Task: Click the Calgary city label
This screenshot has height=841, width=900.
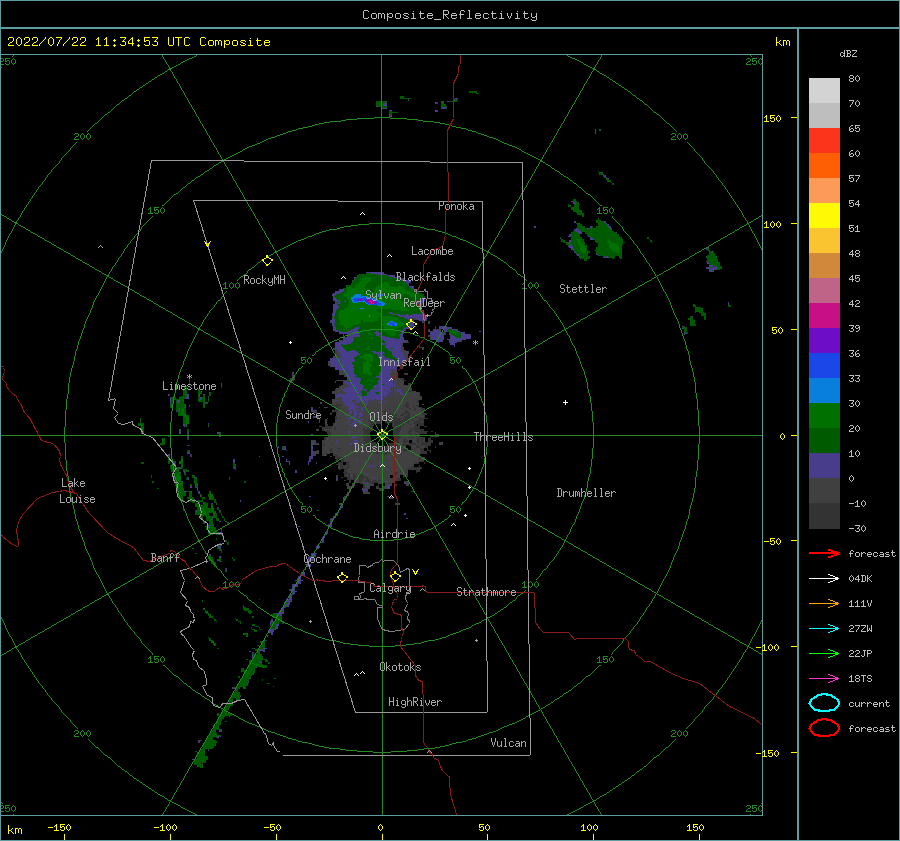Action: 390,588
